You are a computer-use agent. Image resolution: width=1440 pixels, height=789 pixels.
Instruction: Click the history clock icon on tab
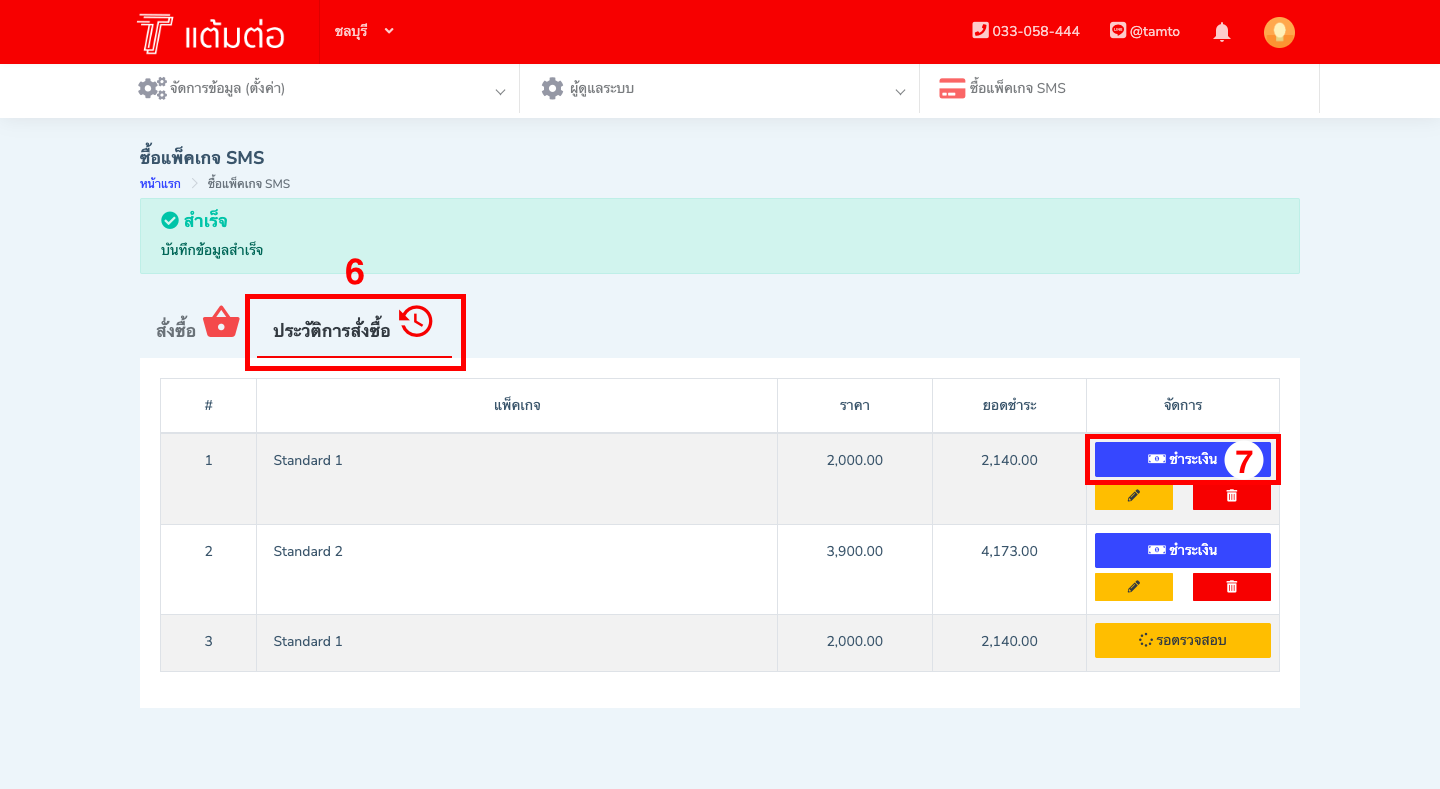click(415, 321)
